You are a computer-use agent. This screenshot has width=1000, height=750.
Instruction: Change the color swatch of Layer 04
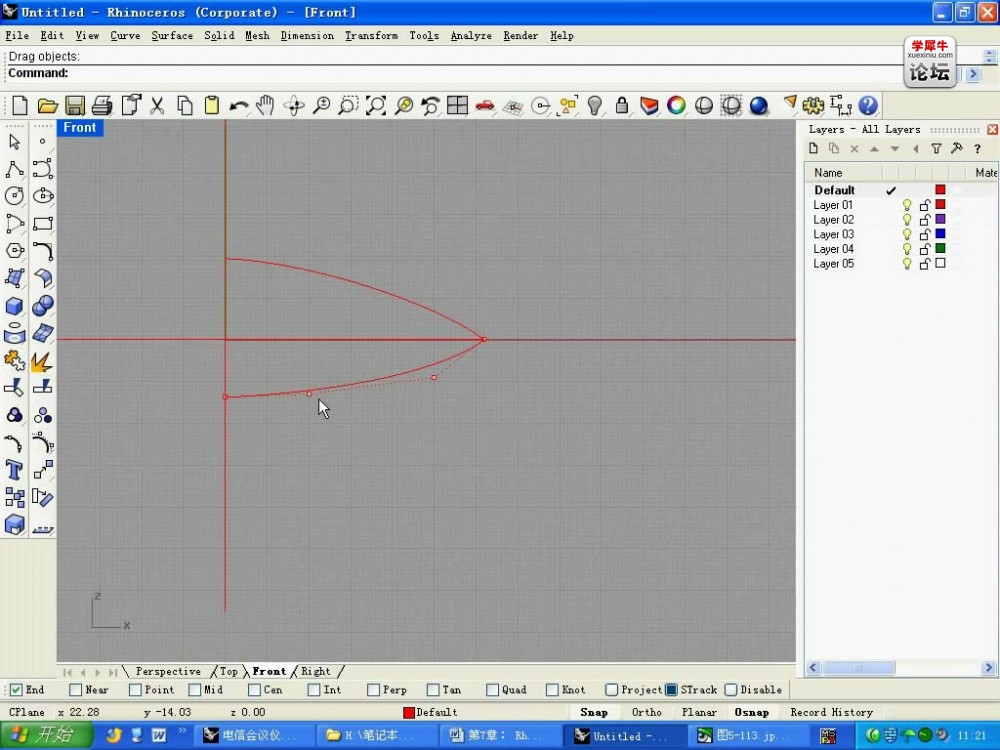940,249
